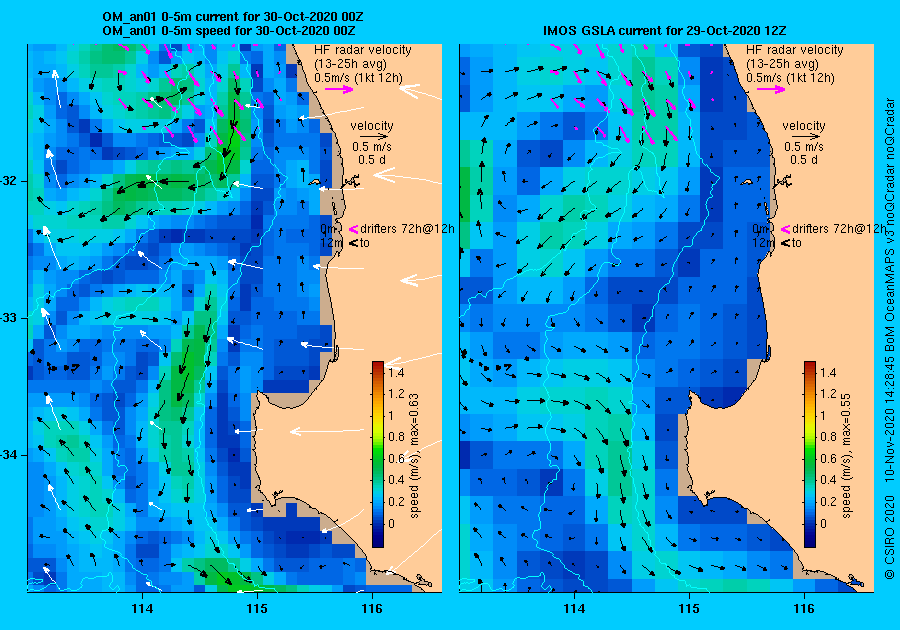The width and height of the screenshot is (900, 630).
Task: Click '0.5 d' text in GSLA panel
Action: pos(804,160)
